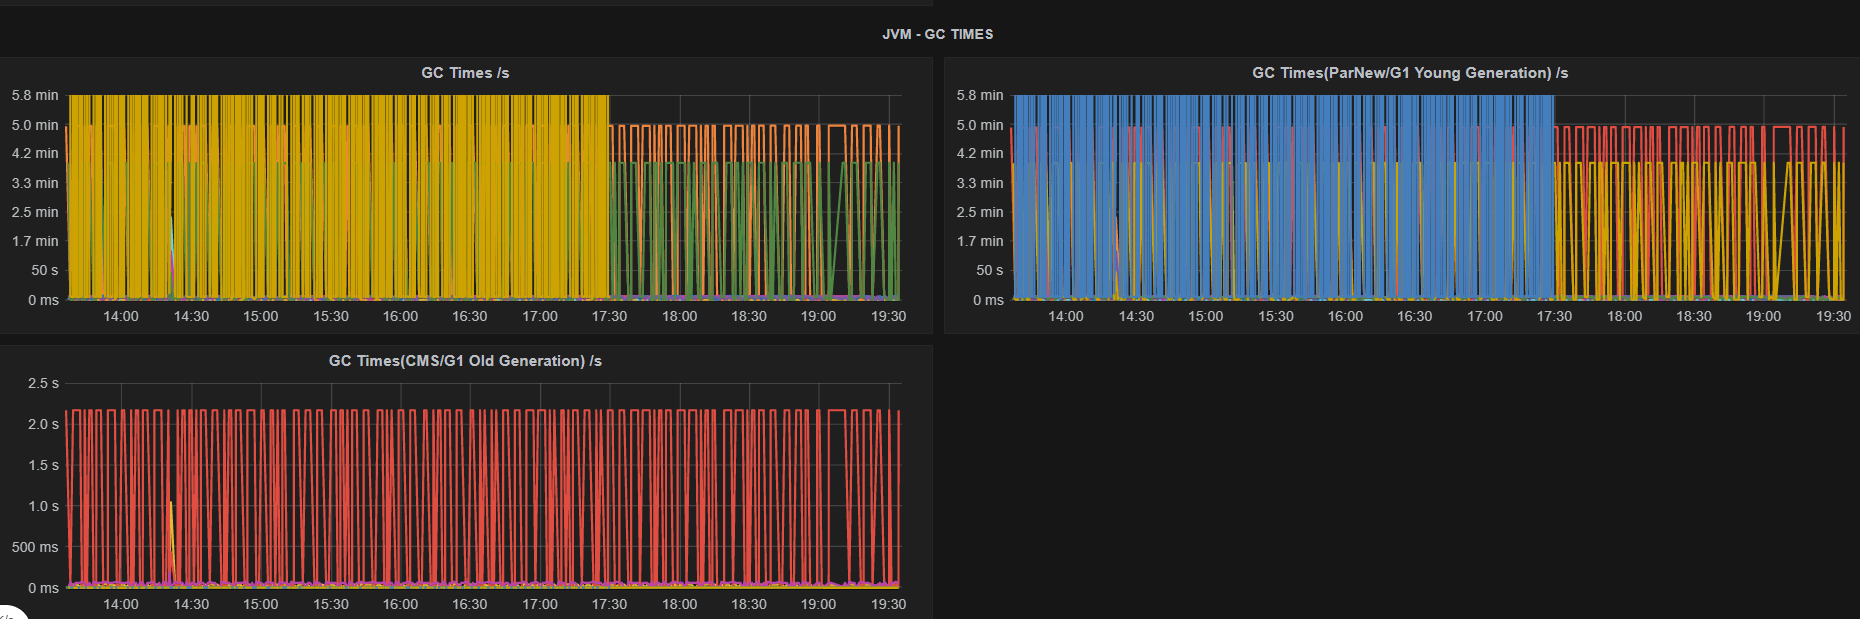The width and height of the screenshot is (1860, 619).
Task: Click the 0 ms label in GC Times /s panel
Action: point(43,300)
